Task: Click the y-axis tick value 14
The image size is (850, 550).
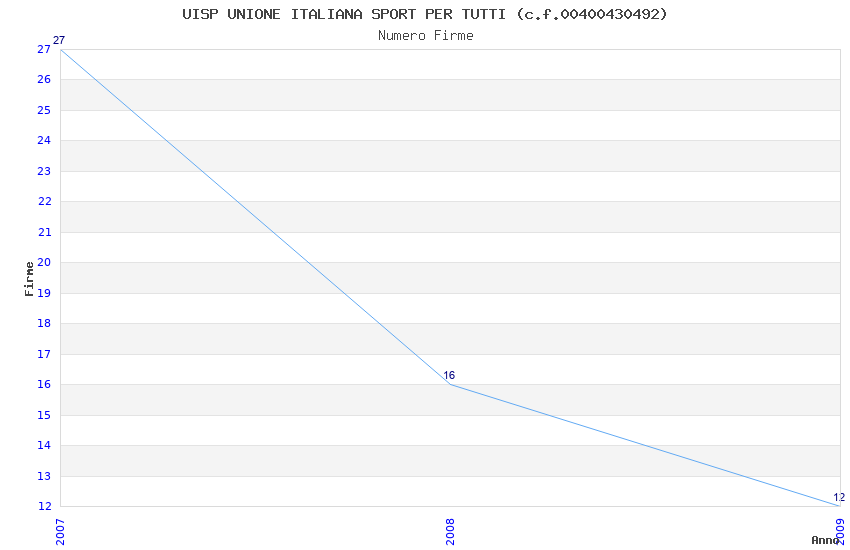Action: click(x=44, y=445)
